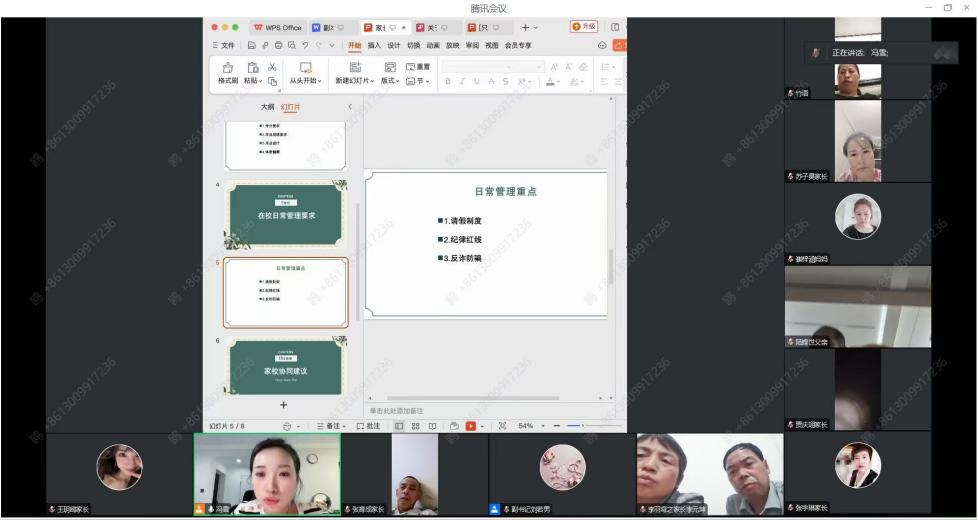The width and height of the screenshot is (978, 520).
Task: Start slideshow with the red play icon
Action: 470,425
